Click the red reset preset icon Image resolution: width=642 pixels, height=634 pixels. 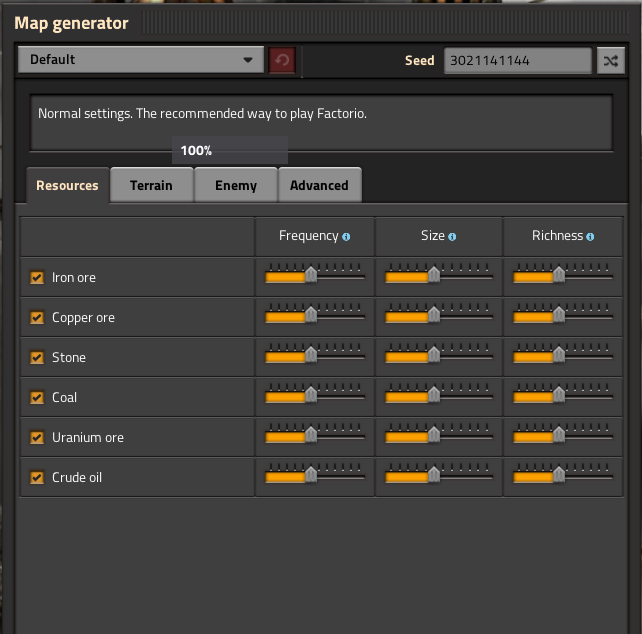pyautogui.click(x=282, y=60)
